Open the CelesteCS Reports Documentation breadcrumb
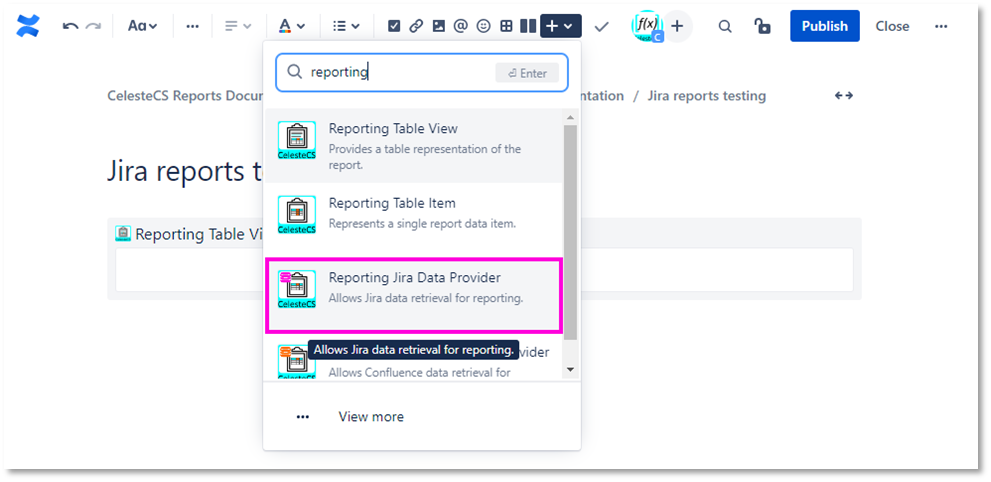This screenshot has width=991, height=482. [185, 96]
